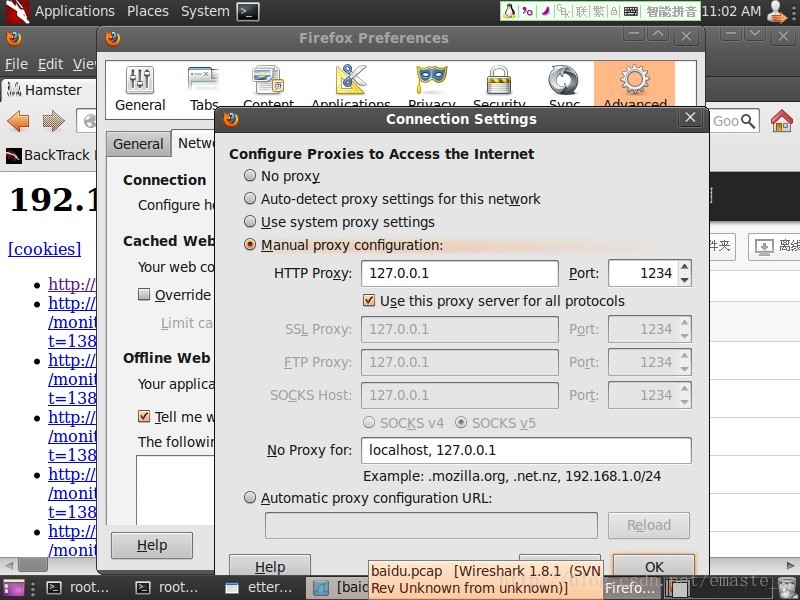Open the Applications preferences pane icon

pos(351,80)
